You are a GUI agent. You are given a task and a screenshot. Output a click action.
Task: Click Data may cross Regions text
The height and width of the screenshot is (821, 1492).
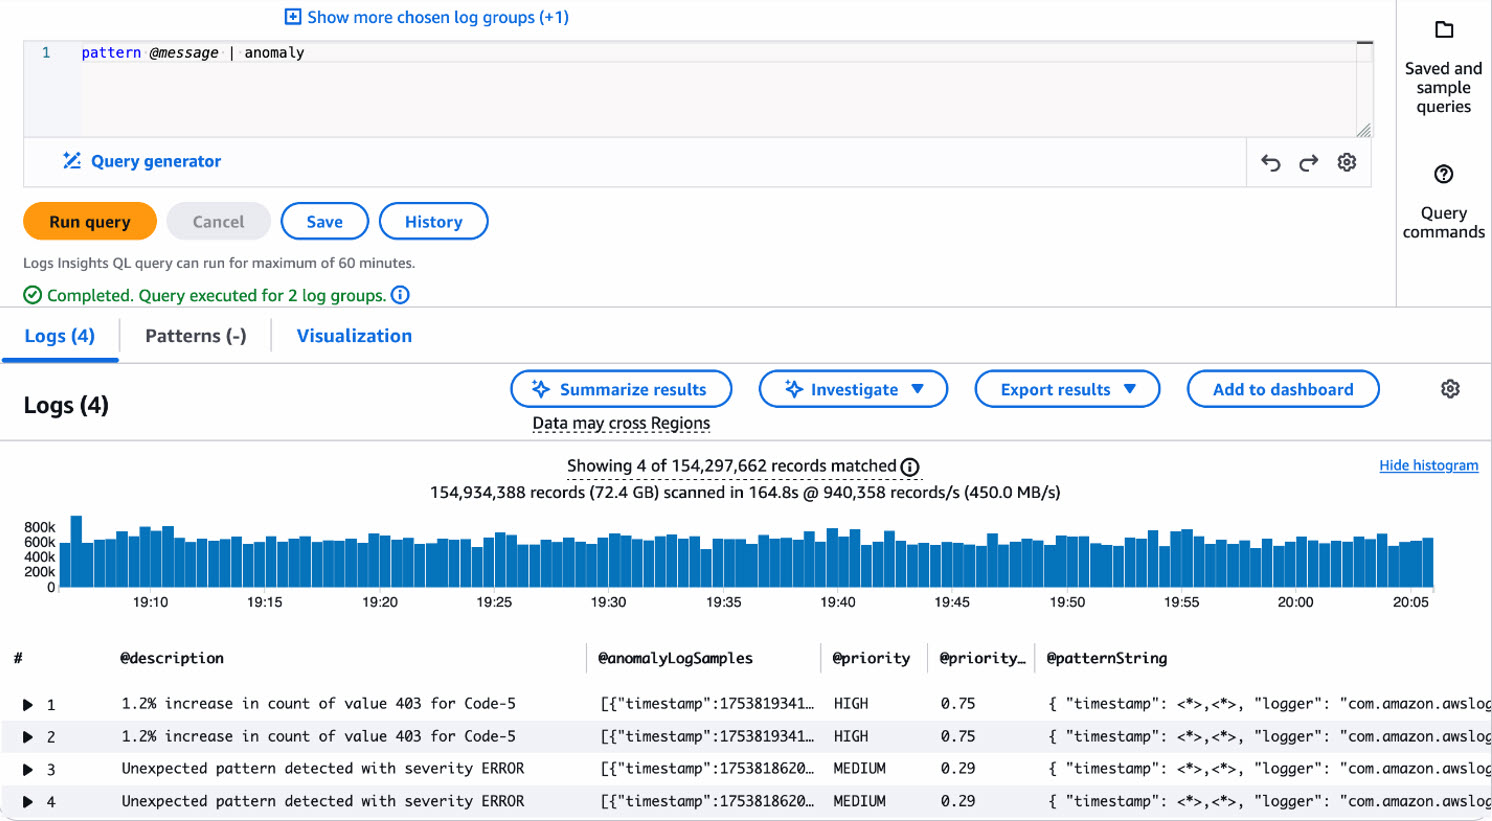click(x=621, y=423)
